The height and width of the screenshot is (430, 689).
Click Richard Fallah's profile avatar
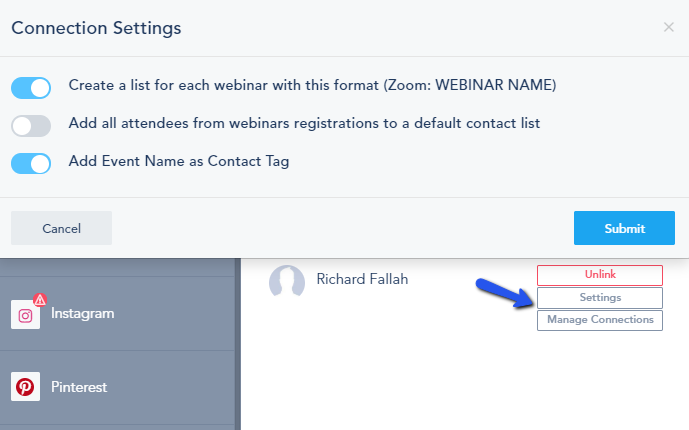[x=287, y=282]
